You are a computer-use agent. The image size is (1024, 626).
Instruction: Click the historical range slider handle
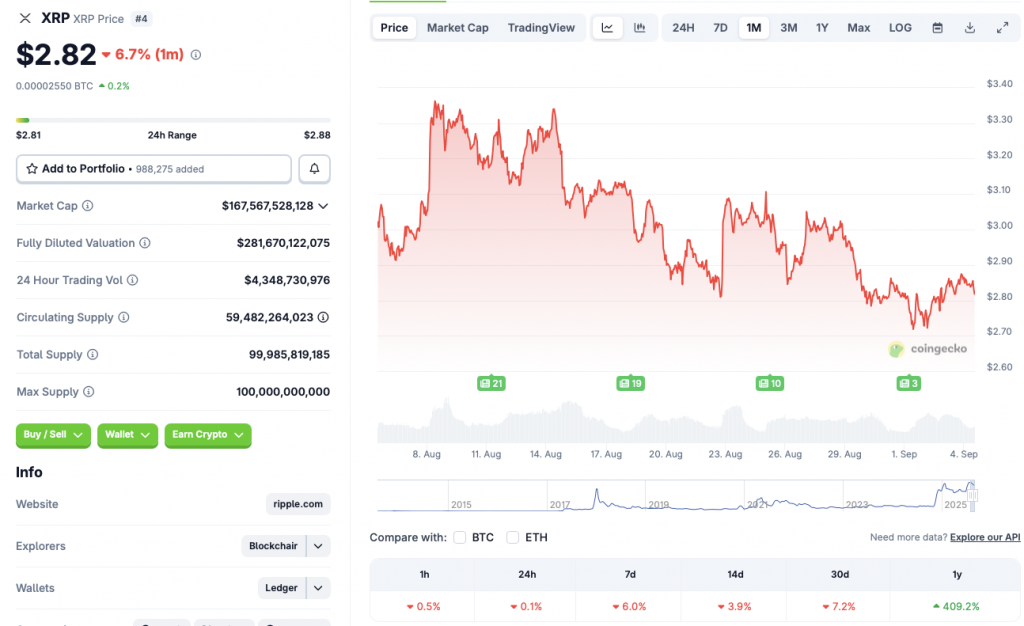pyautogui.click(x=971, y=494)
